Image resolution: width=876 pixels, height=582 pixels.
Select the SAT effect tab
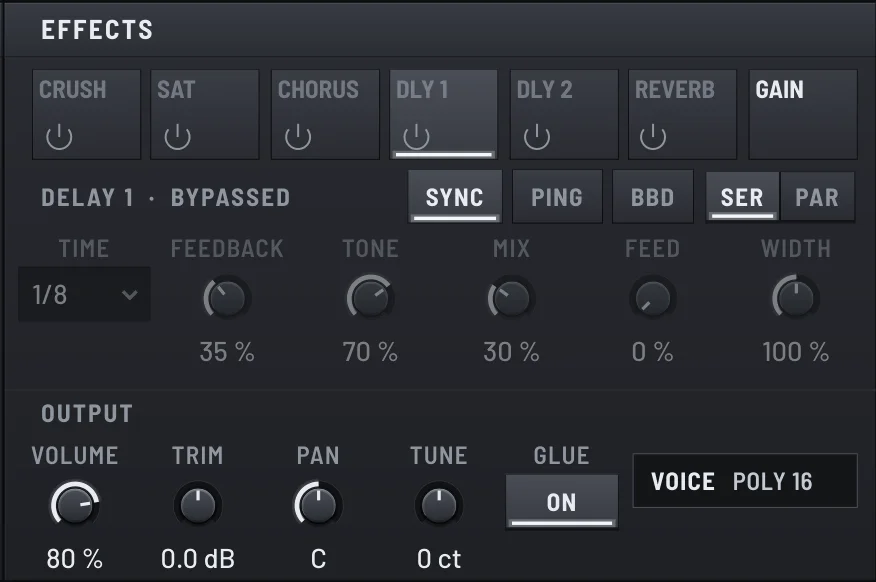tap(204, 115)
